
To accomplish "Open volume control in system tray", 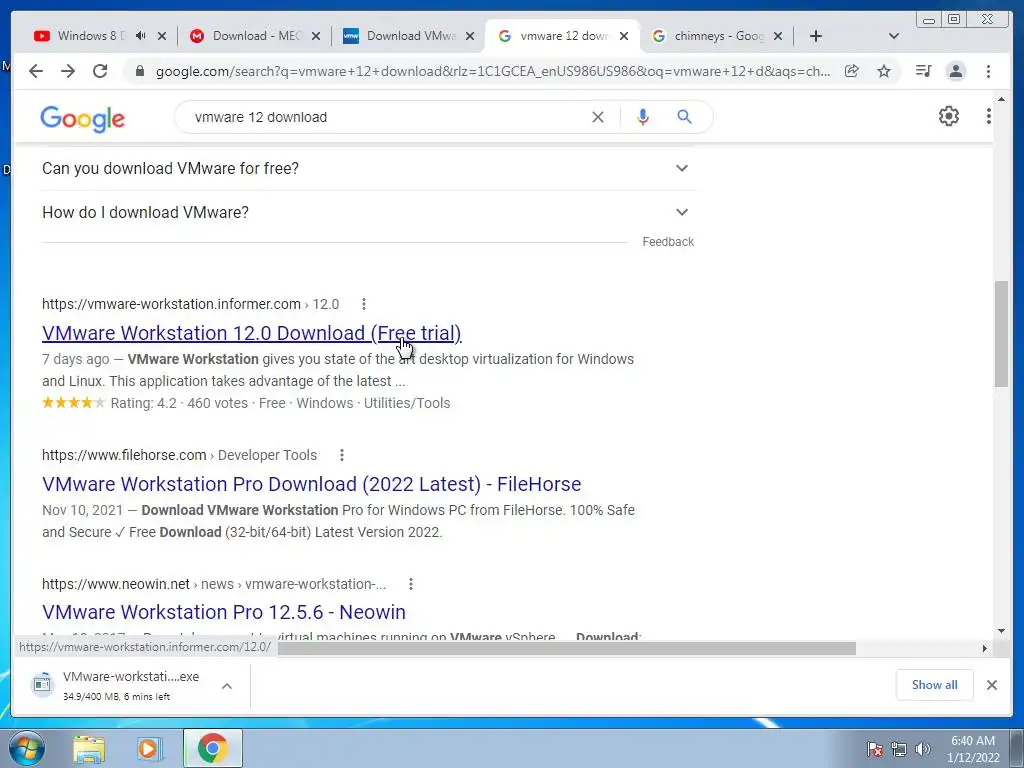I will tap(923, 749).
